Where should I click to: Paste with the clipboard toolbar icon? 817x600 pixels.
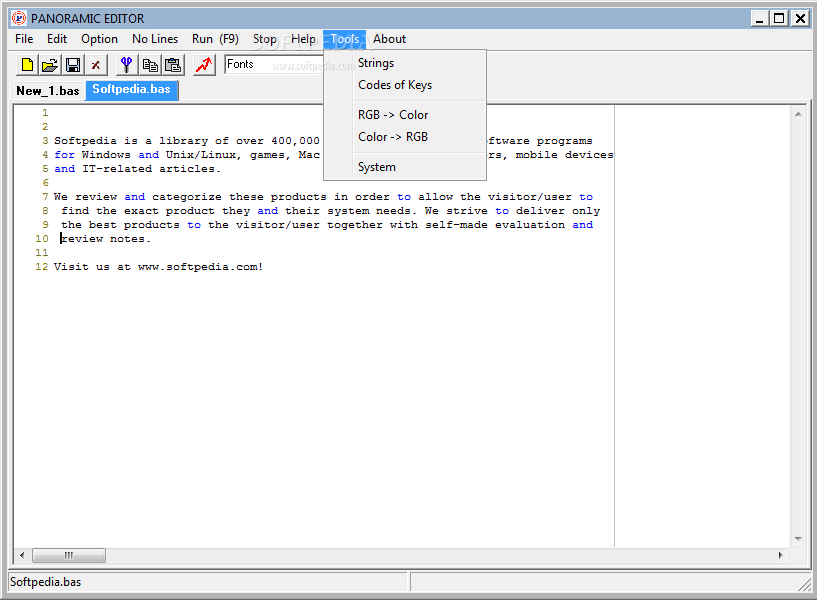pos(173,65)
